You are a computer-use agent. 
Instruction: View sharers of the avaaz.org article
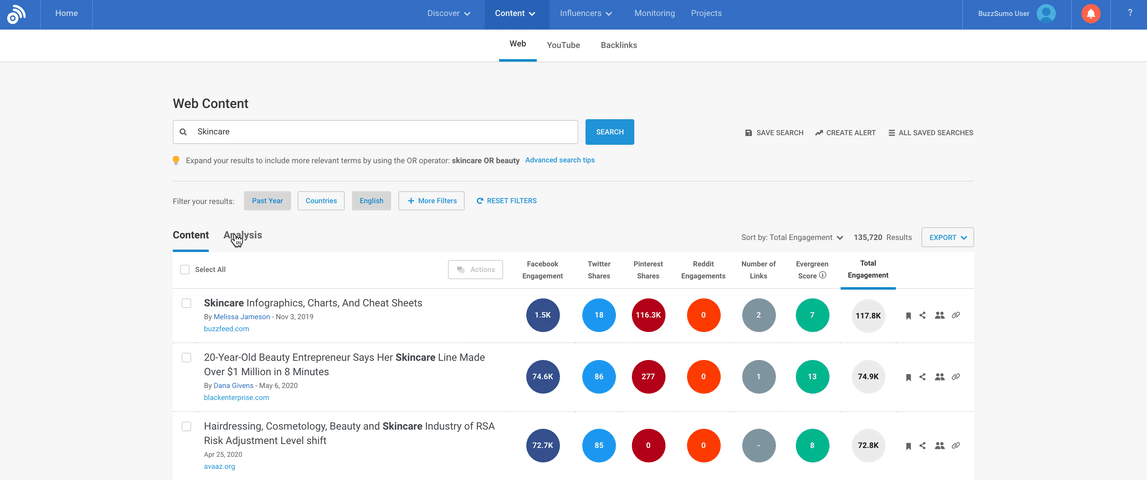click(x=939, y=446)
